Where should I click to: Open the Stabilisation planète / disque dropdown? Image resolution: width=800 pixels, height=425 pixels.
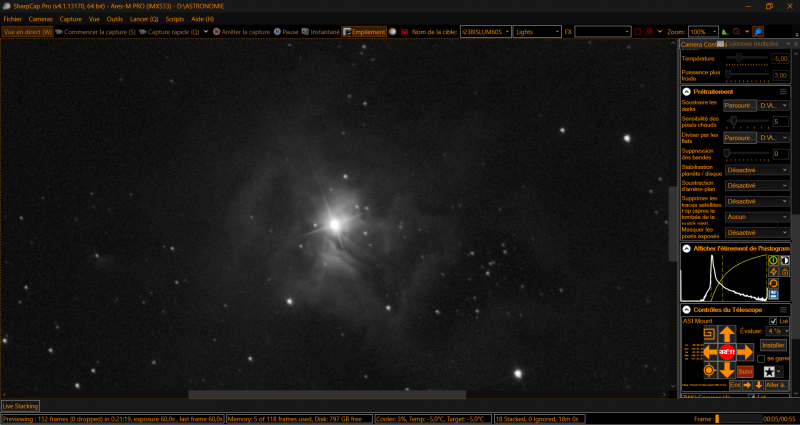[x=757, y=170]
